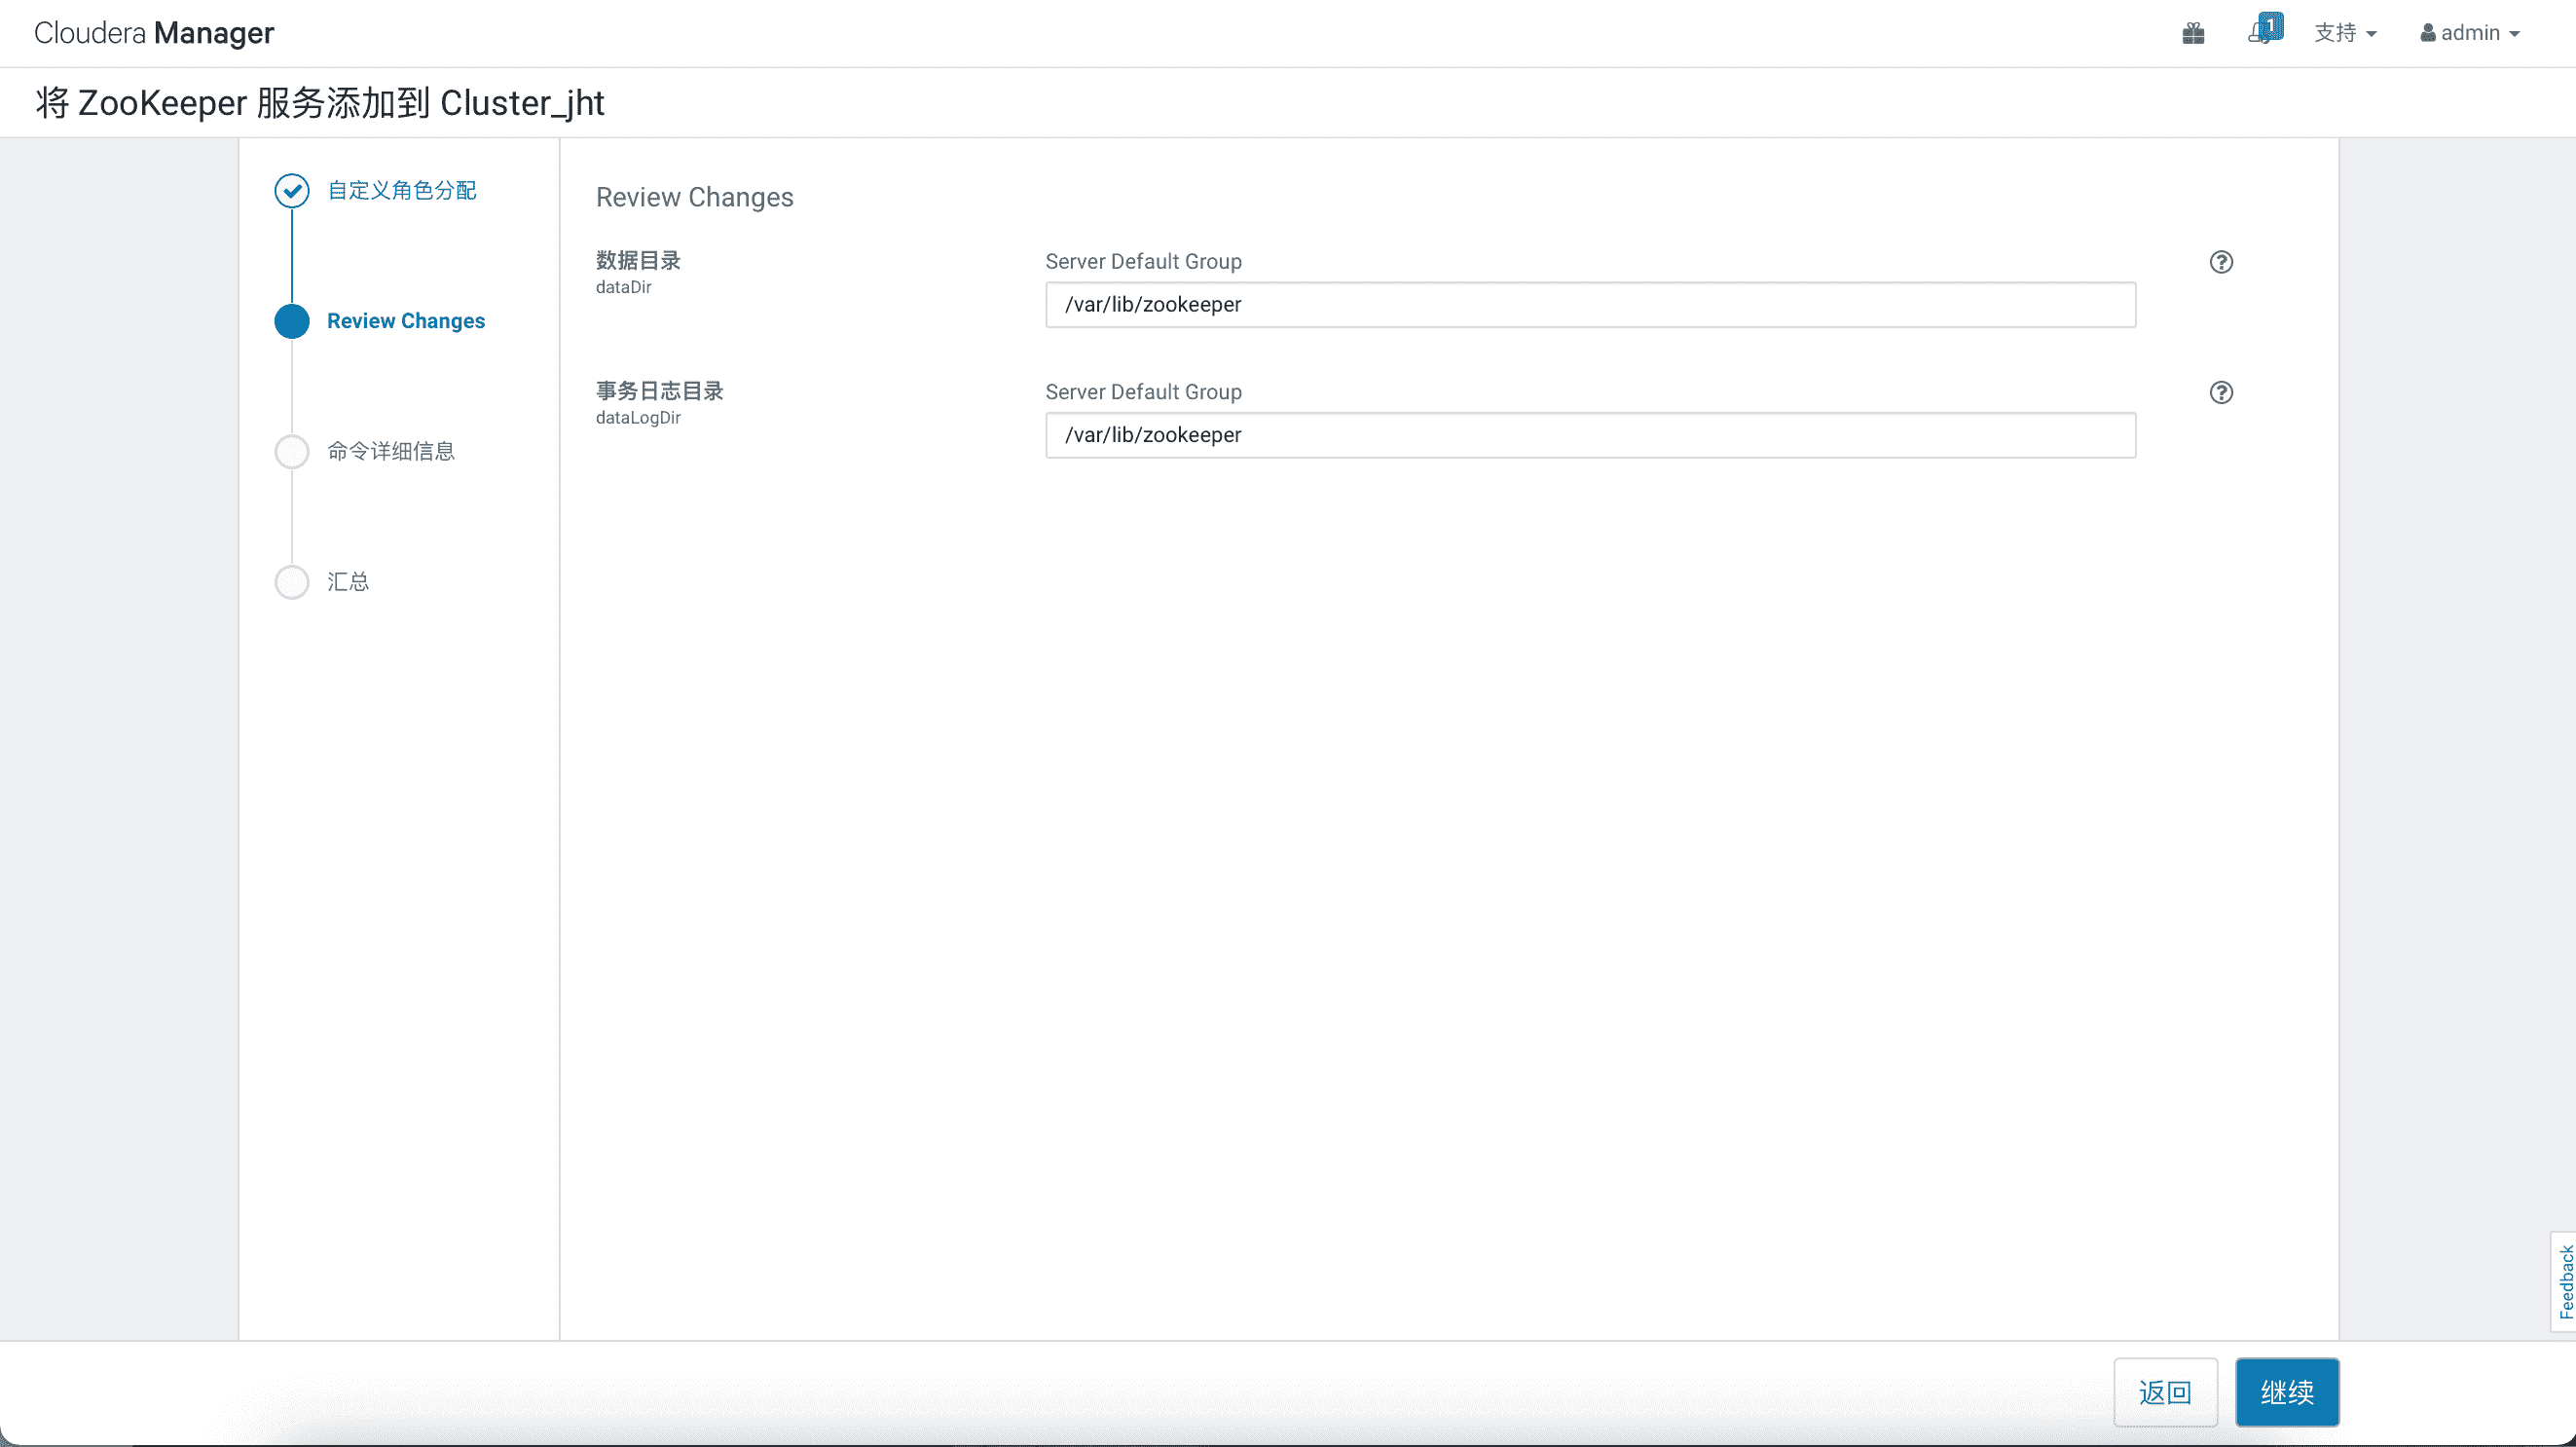Click the Review Changes step circle
The image size is (2576, 1447).
(x=292, y=321)
